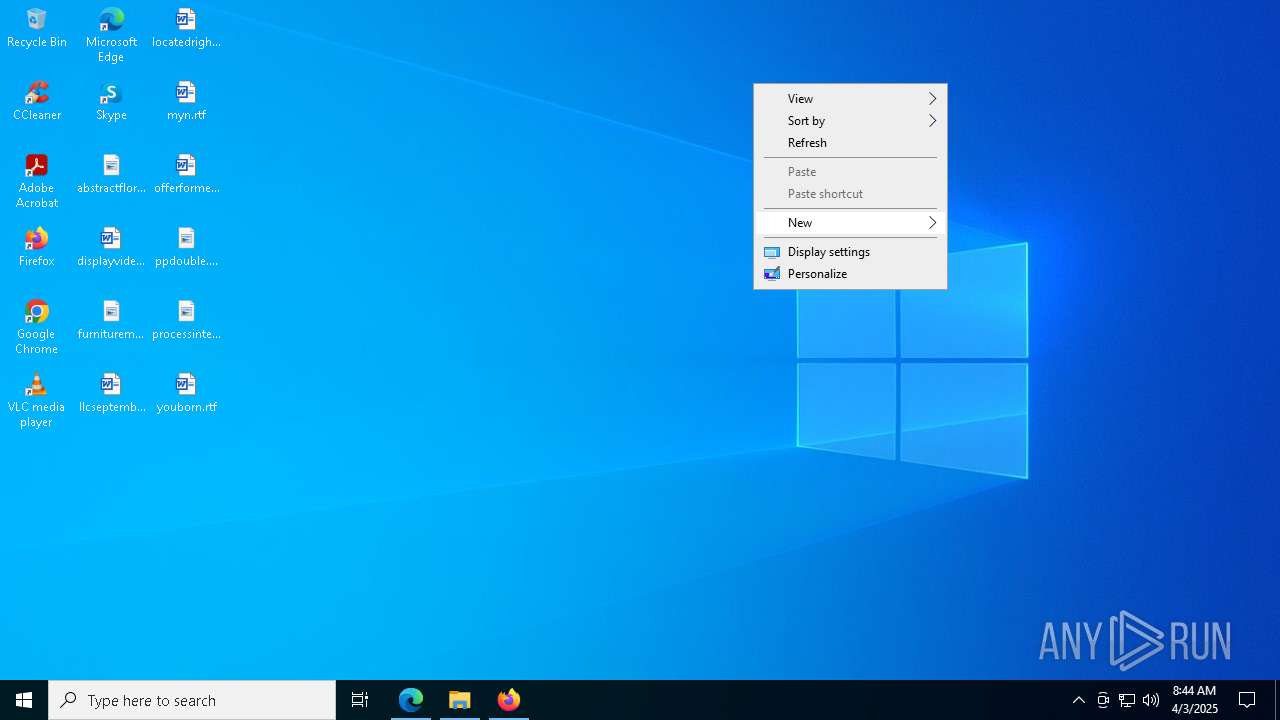Select the locatedrigh... document icon
Viewport: 1280px width, 720px height.
pyautogui.click(x=186, y=28)
